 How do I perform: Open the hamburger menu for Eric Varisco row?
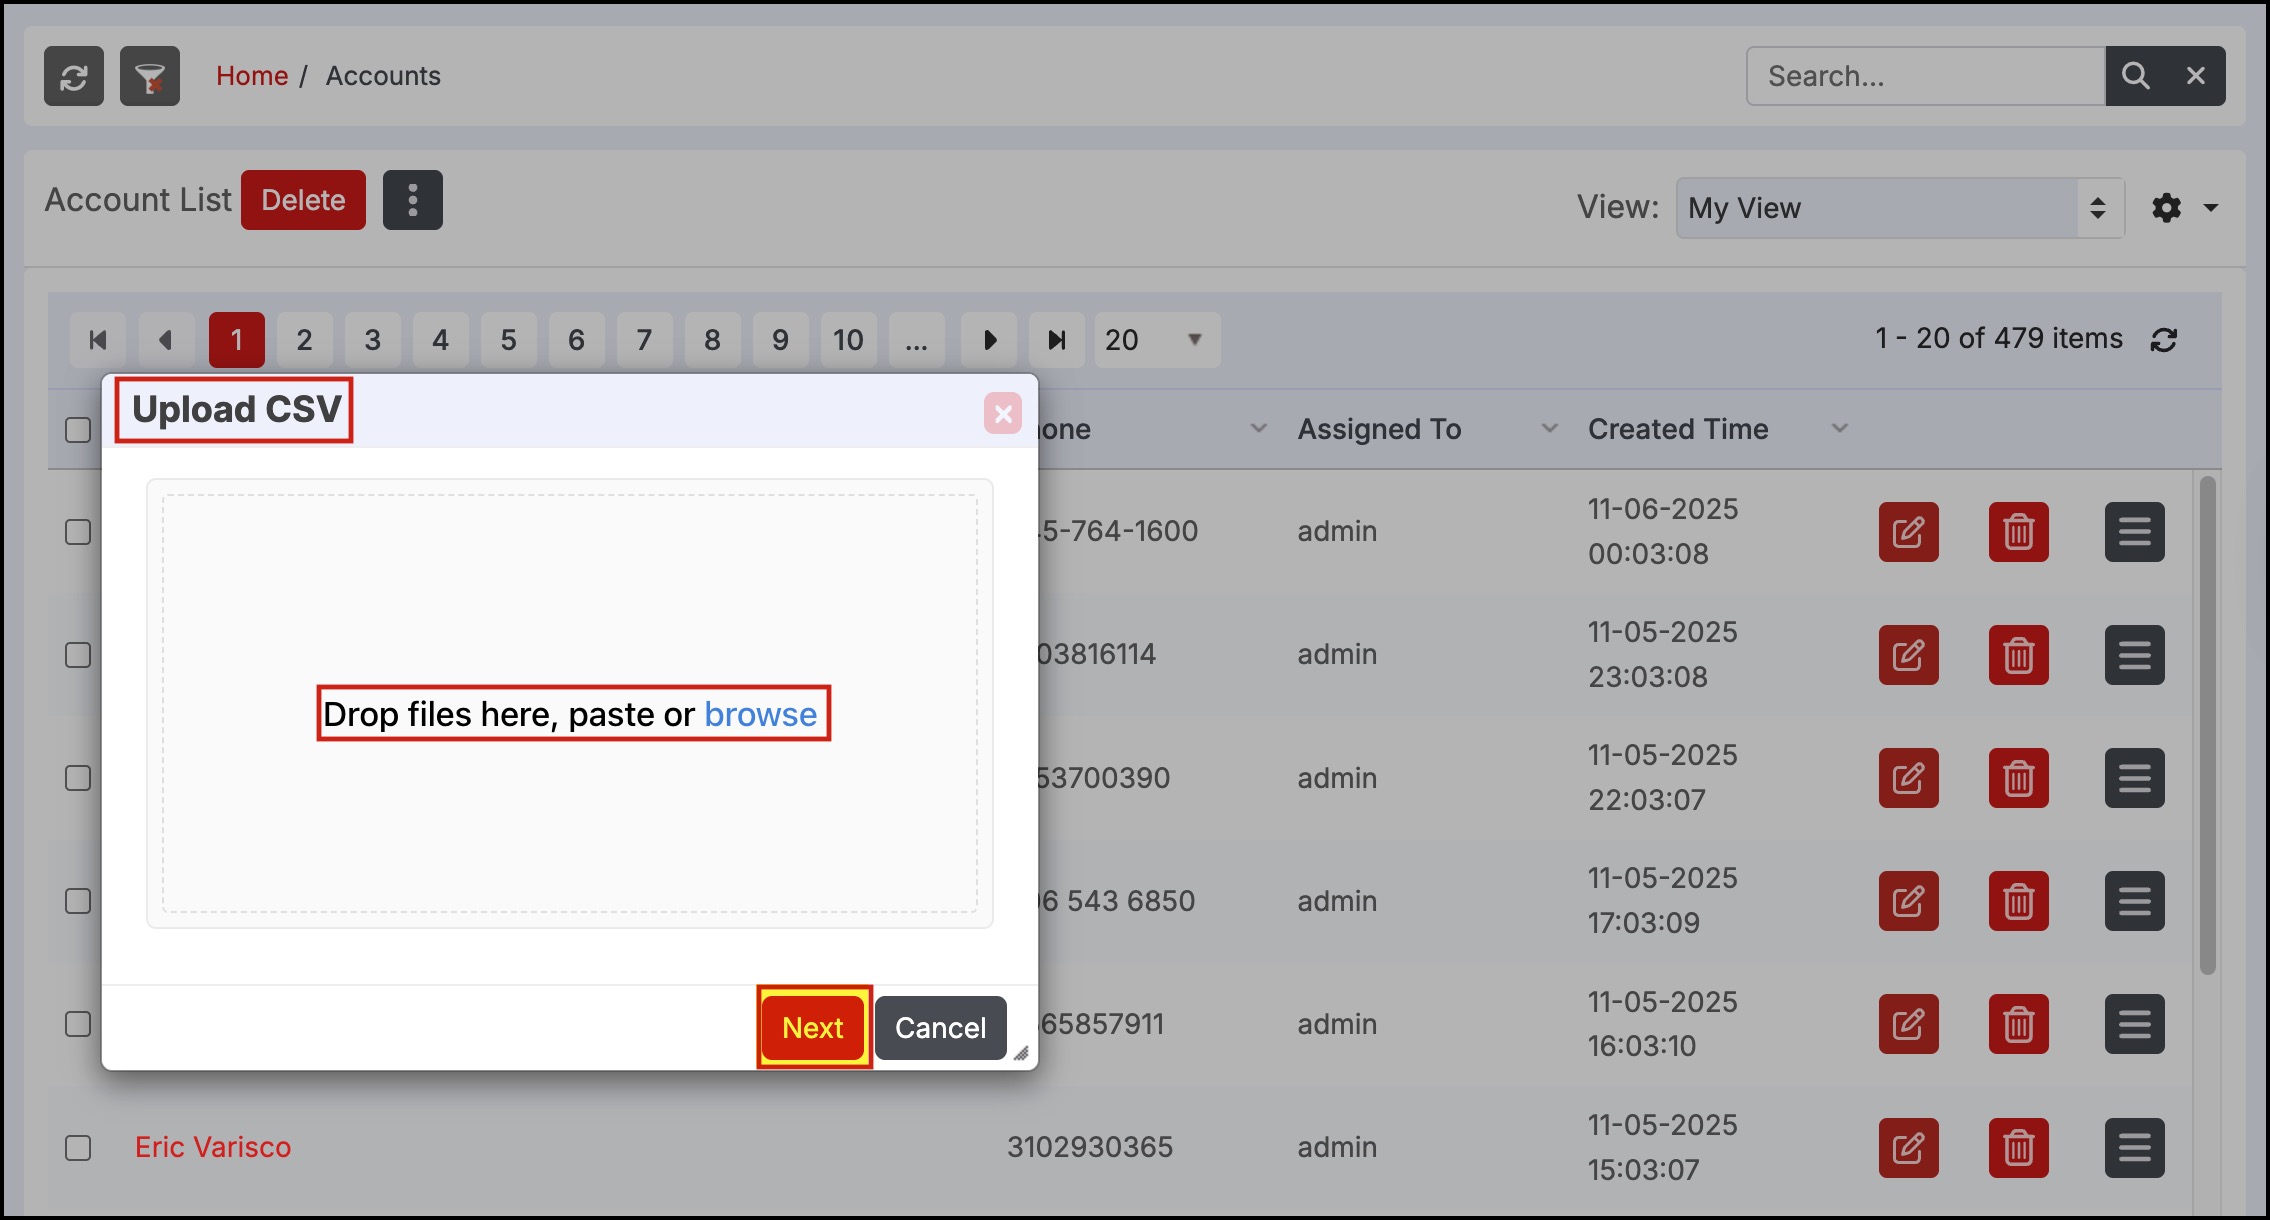click(2134, 1147)
